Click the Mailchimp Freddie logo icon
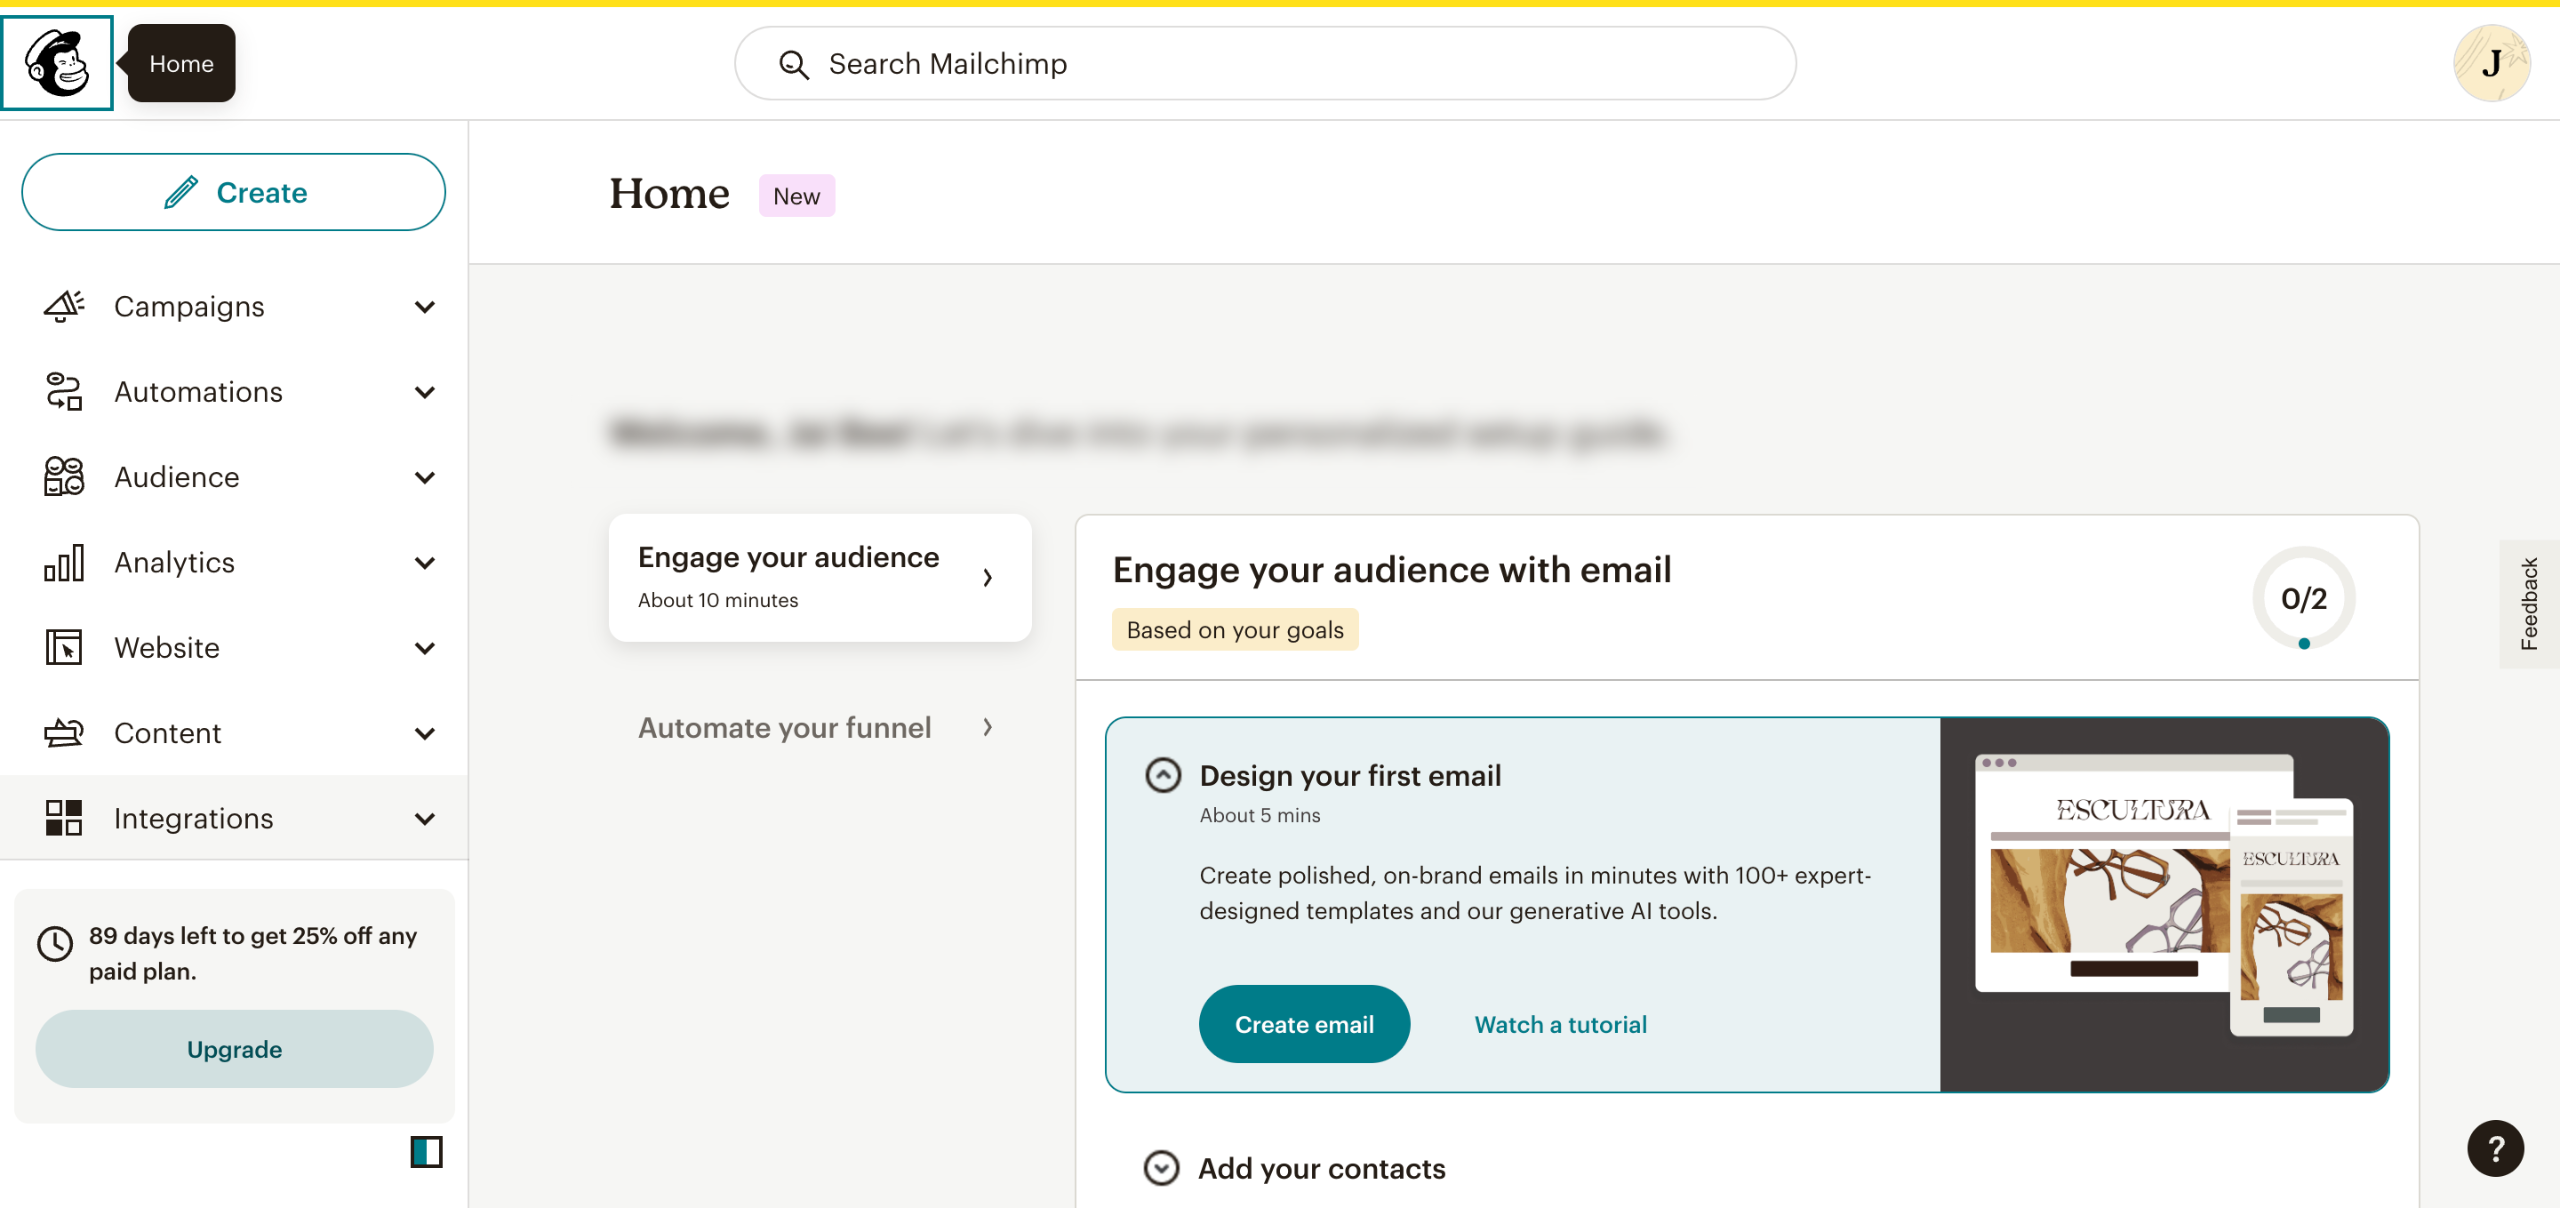Image resolution: width=2560 pixels, height=1208 pixels. 57,63
